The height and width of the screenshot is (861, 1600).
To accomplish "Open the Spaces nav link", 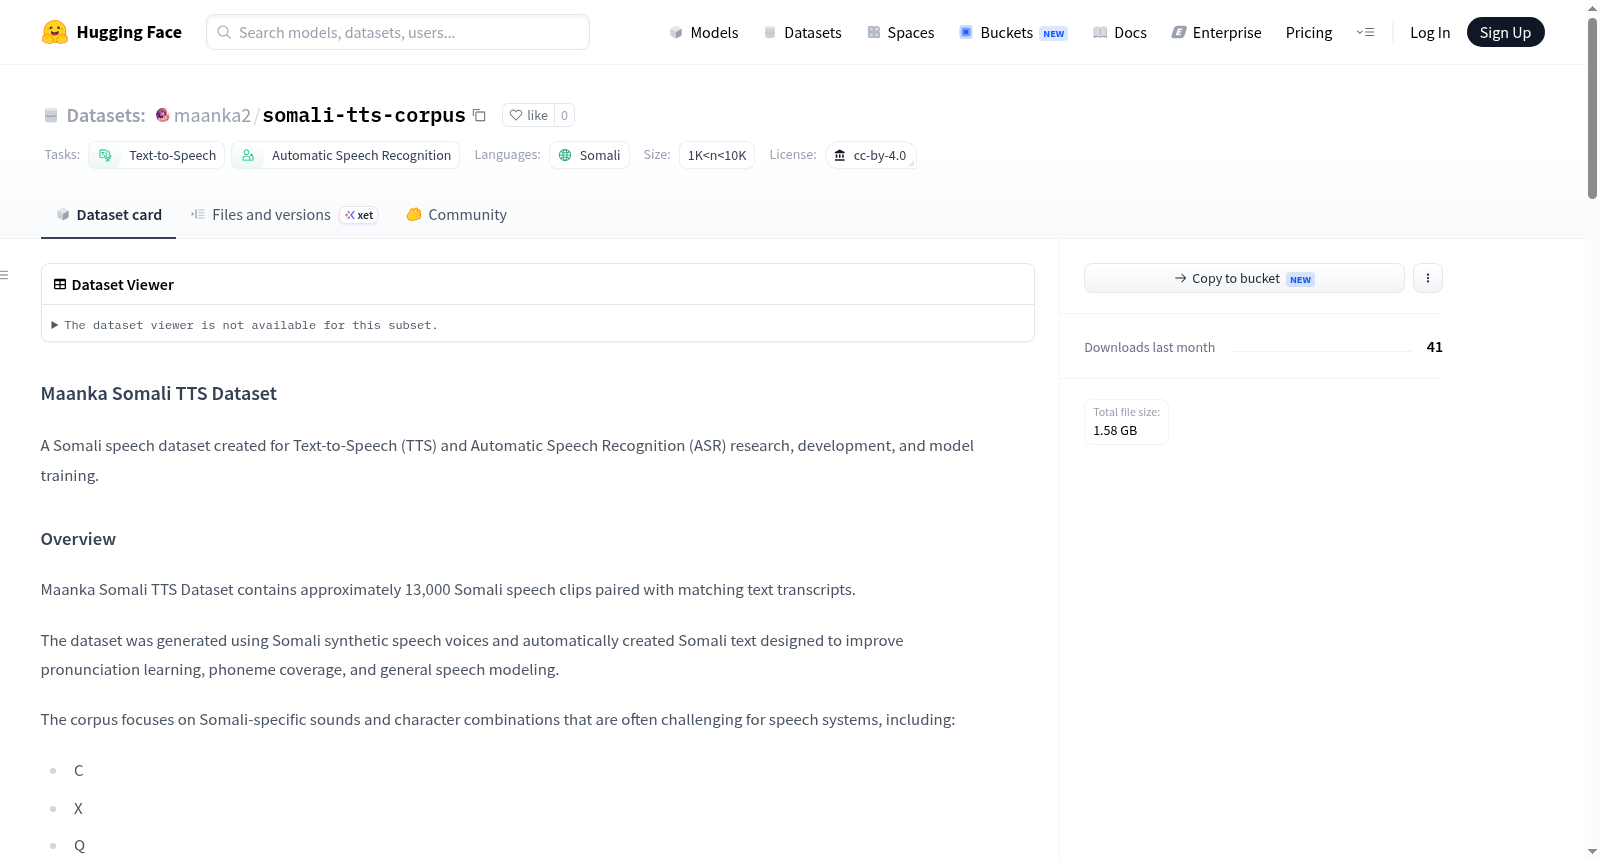I will pos(901,32).
